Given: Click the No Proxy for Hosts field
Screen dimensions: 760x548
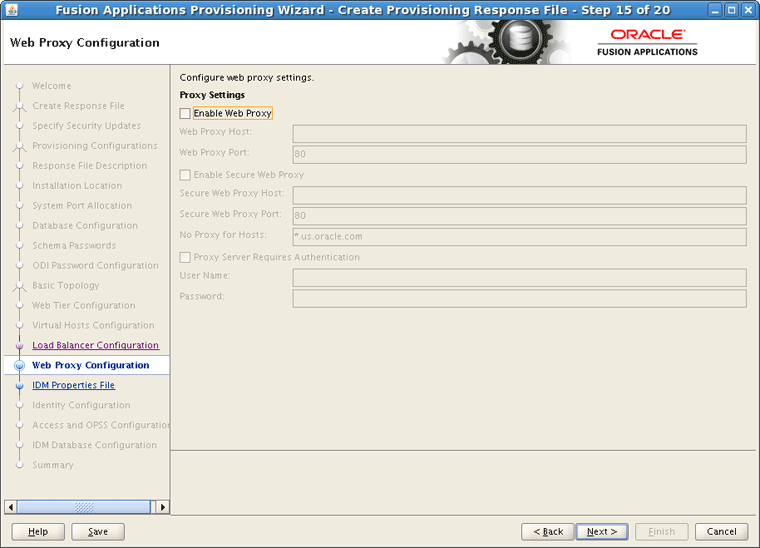Looking at the screenshot, I should point(519,237).
